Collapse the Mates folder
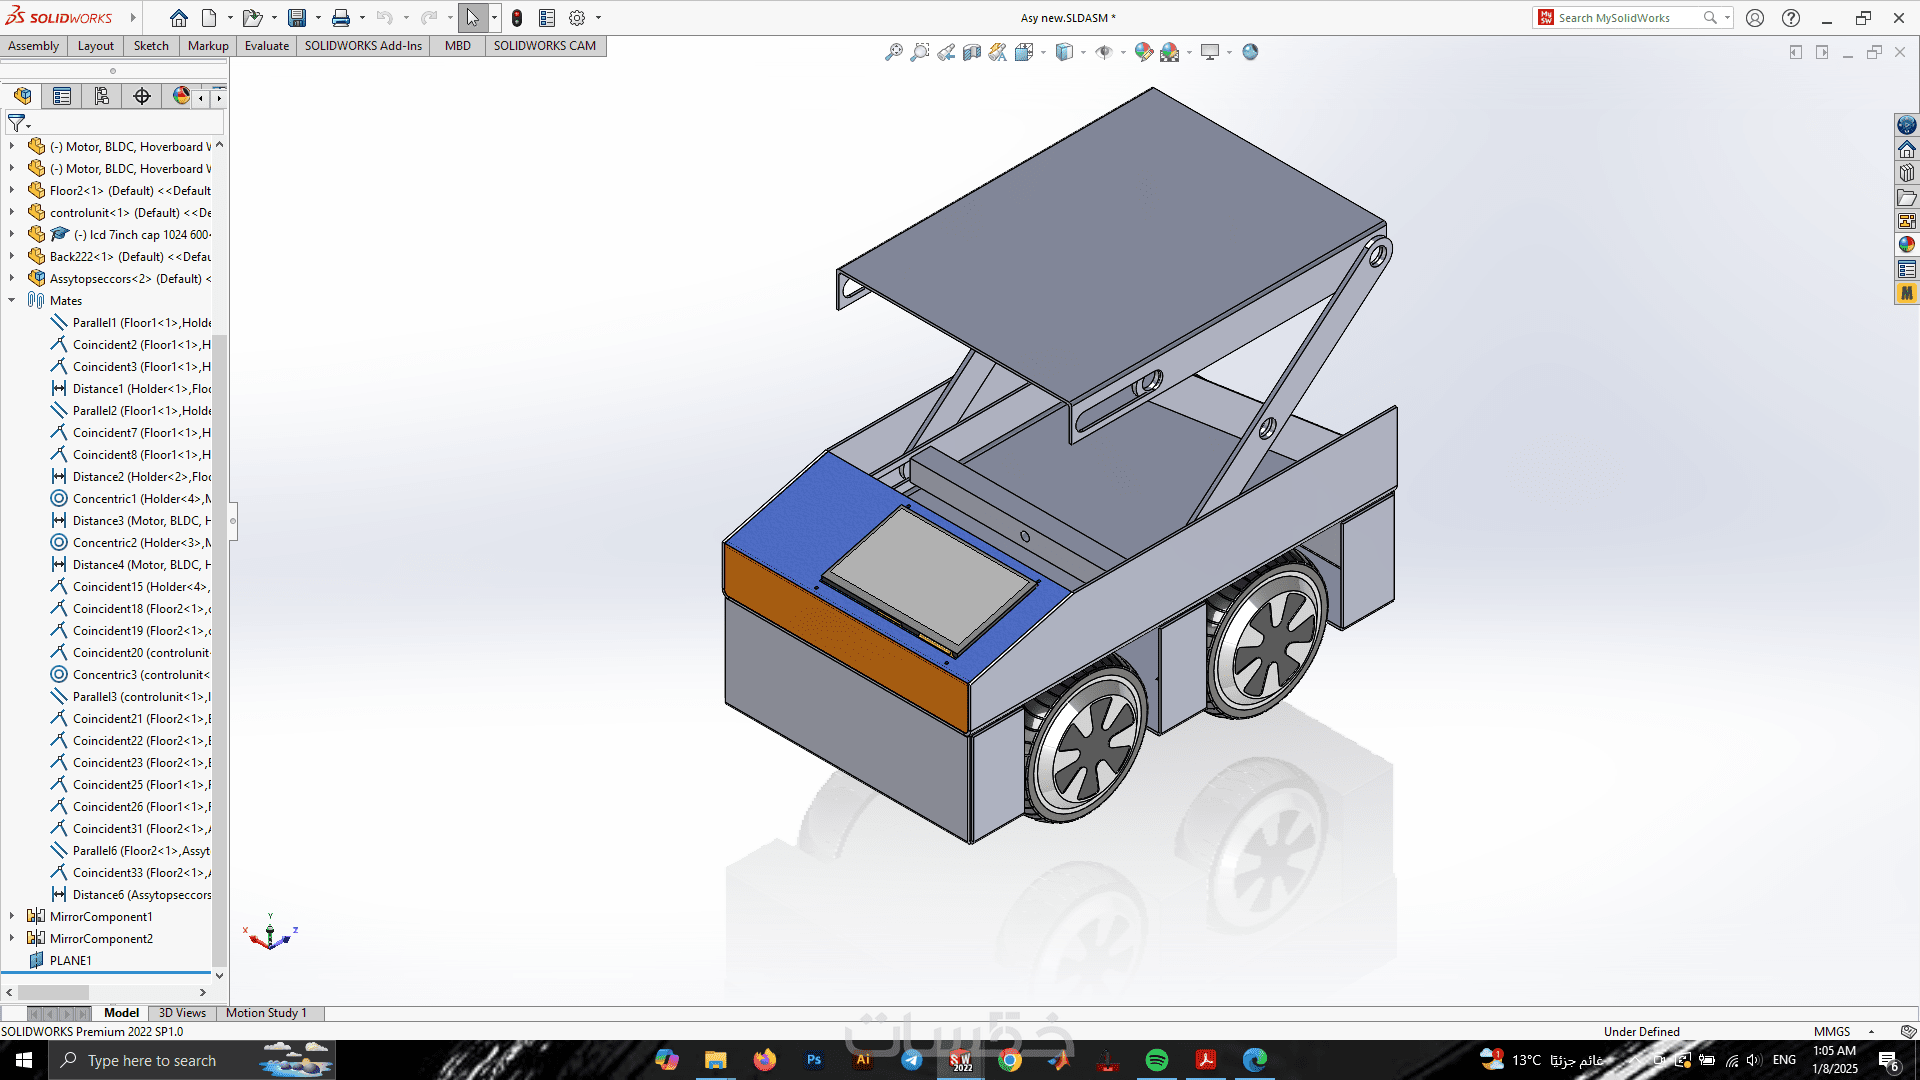The image size is (1920, 1080). (x=12, y=300)
